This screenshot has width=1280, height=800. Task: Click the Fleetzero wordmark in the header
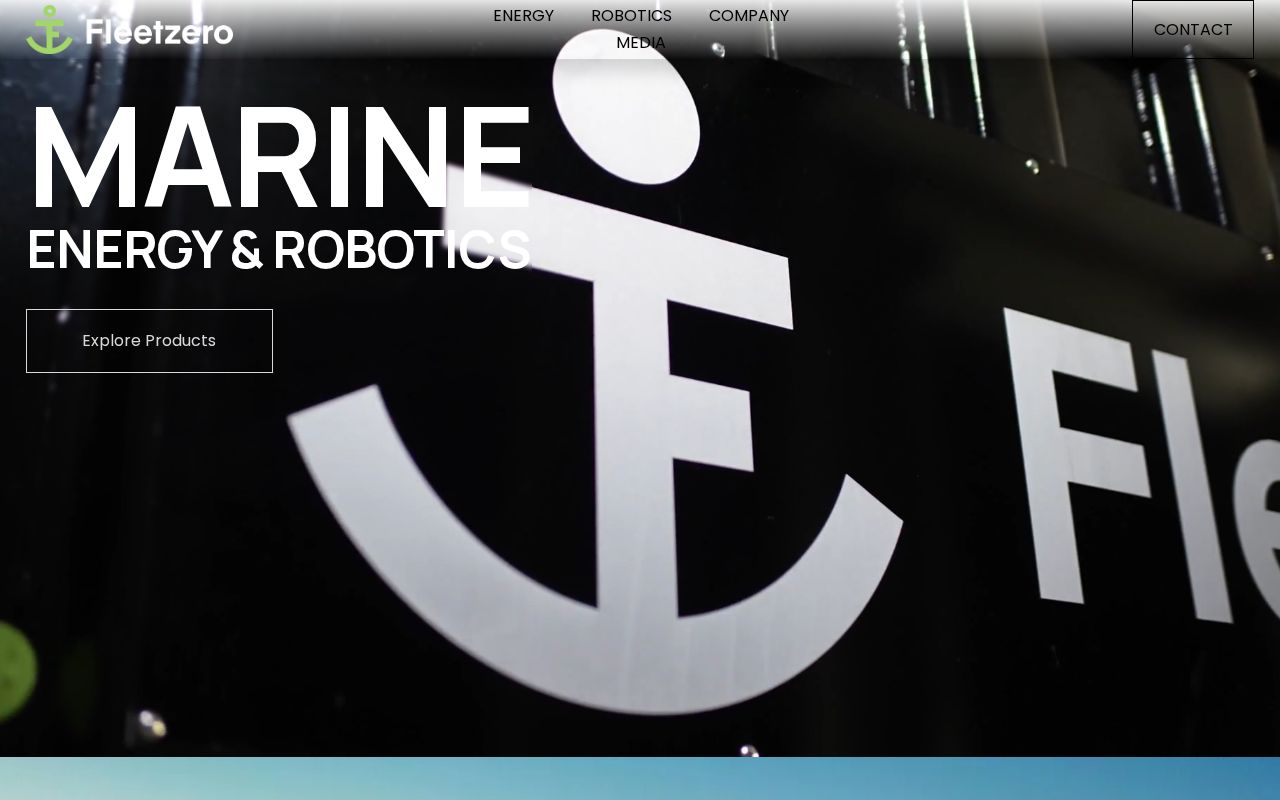(x=159, y=32)
